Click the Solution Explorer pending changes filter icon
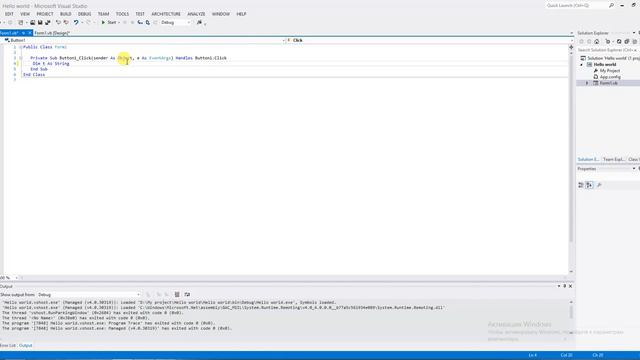Image resolution: width=640 pixels, height=360 pixels. click(x=608, y=42)
